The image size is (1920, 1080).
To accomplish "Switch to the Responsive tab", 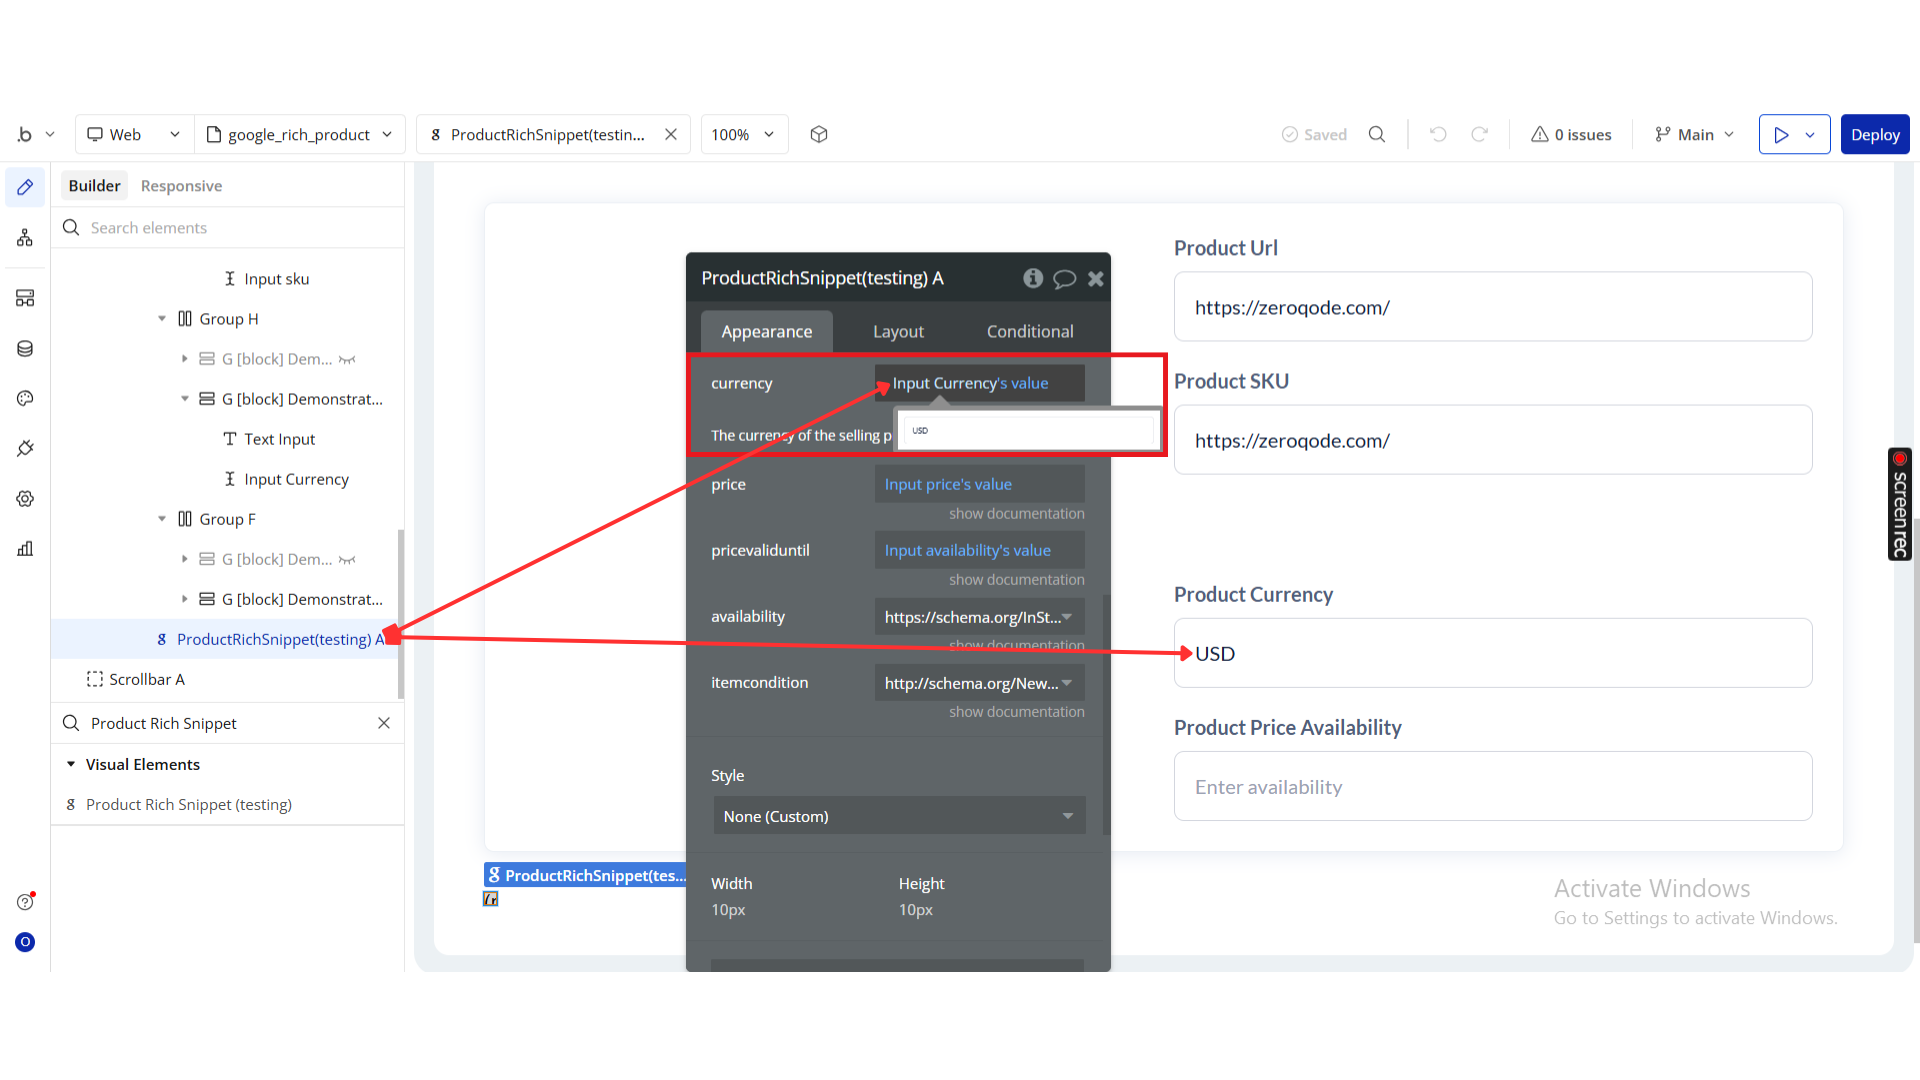I will coord(181,186).
